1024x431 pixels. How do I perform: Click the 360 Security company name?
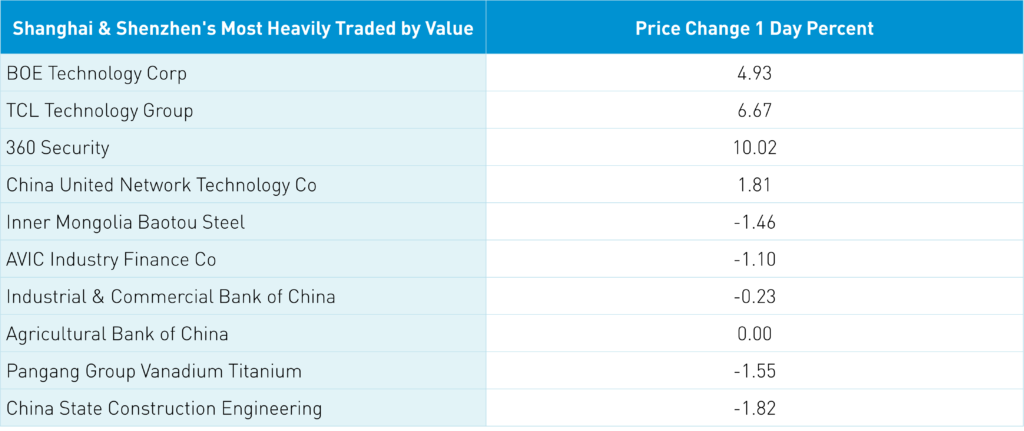(x=55, y=147)
